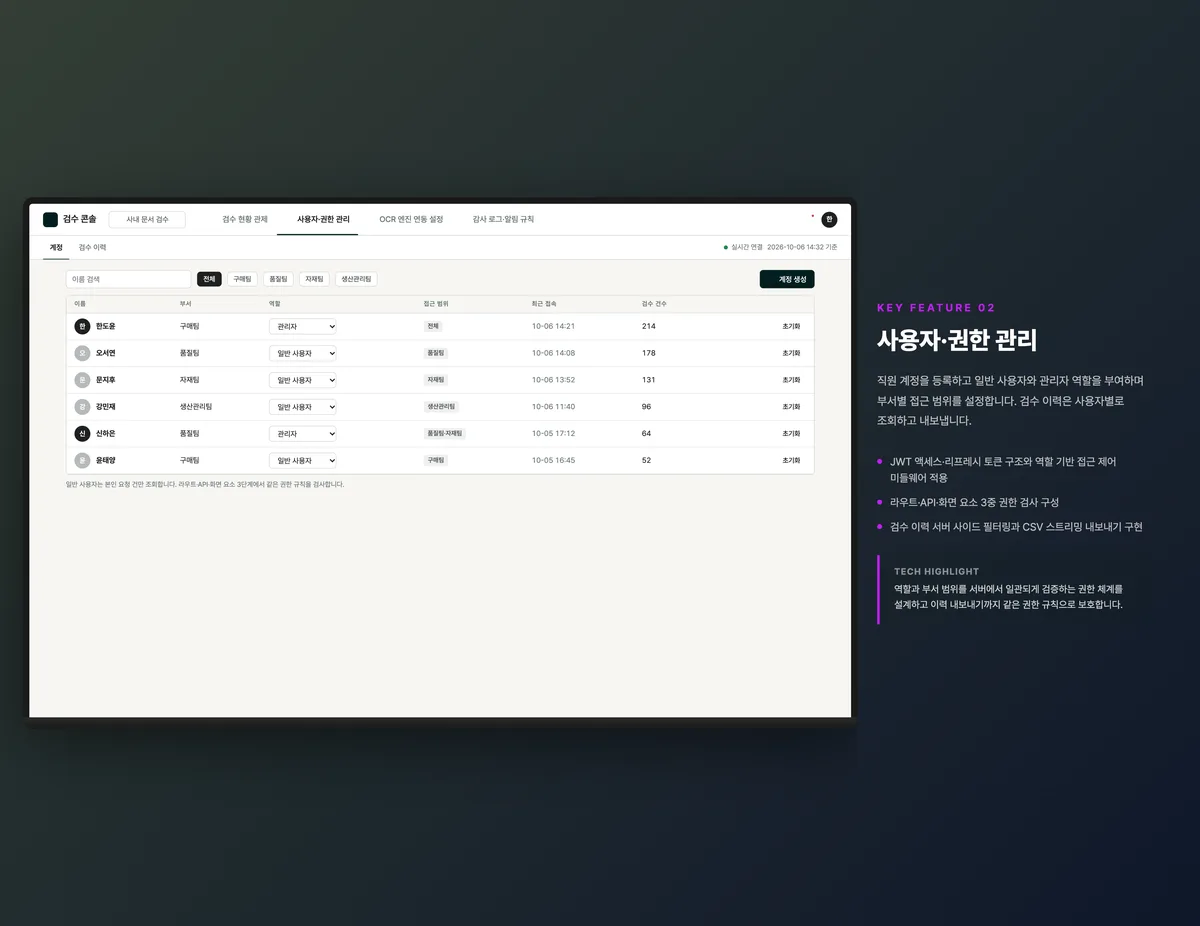Click 초기화 in 신하은's row
This screenshot has height=926, width=1200.
pos(791,434)
